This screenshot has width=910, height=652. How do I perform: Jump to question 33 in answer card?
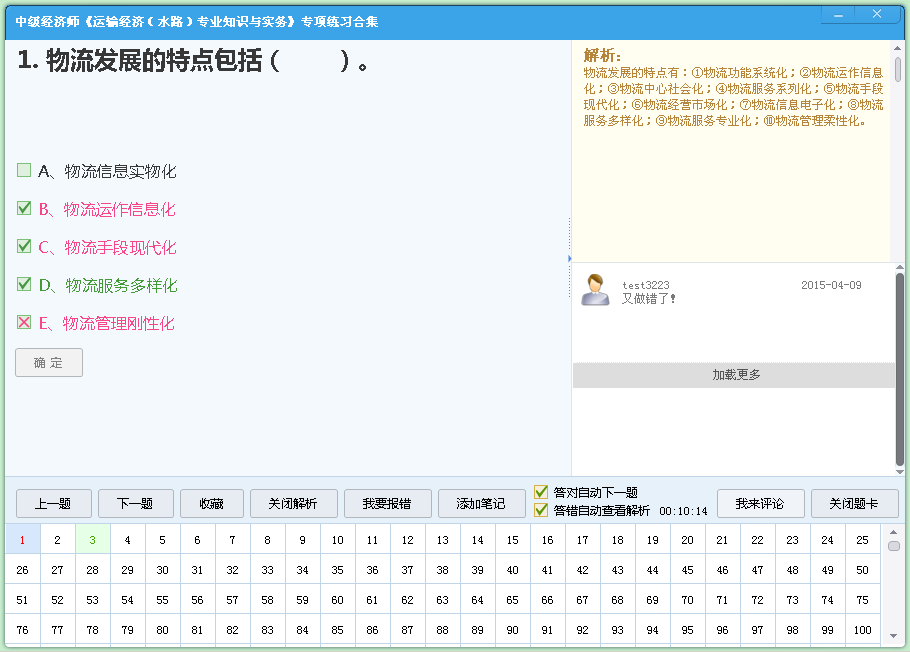[x=268, y=570]
